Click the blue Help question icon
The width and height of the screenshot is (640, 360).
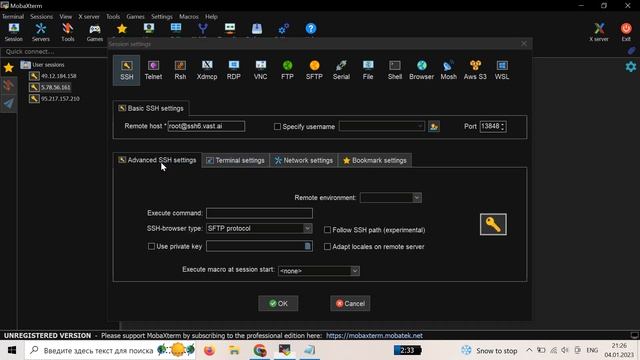click(311, 29)
